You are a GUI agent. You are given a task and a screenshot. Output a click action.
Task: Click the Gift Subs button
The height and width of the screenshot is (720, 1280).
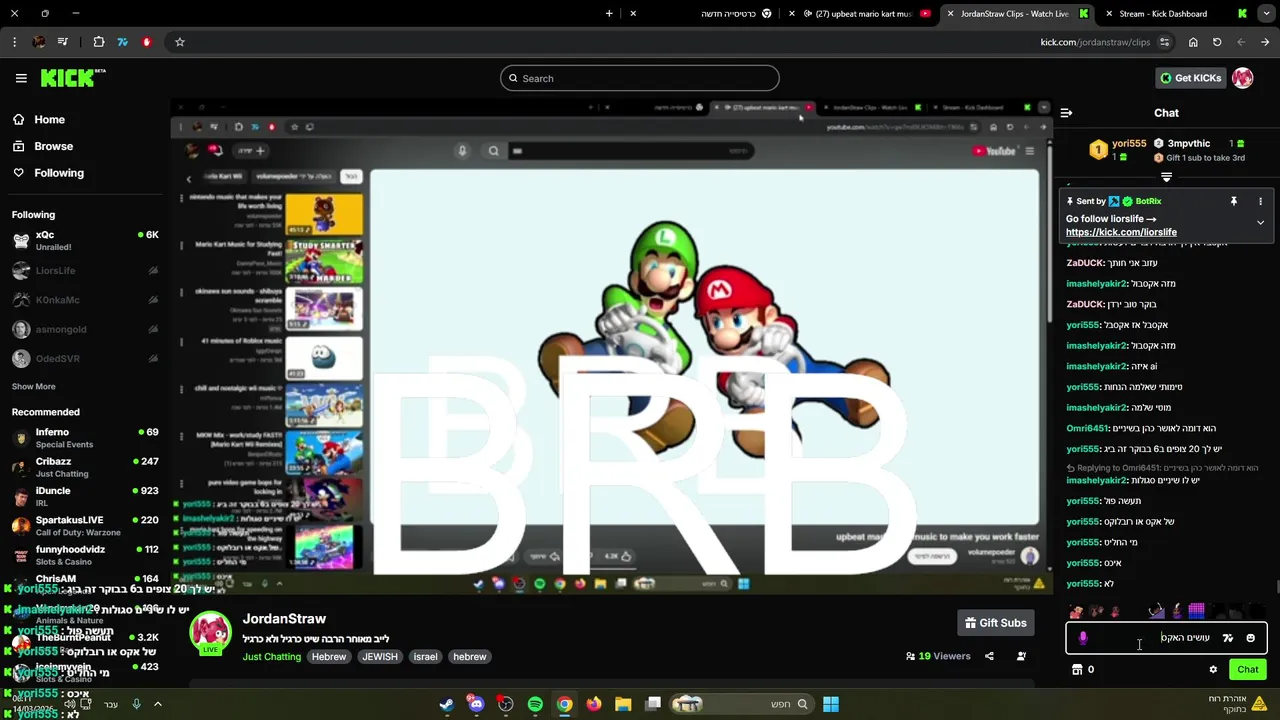point(995,622)
